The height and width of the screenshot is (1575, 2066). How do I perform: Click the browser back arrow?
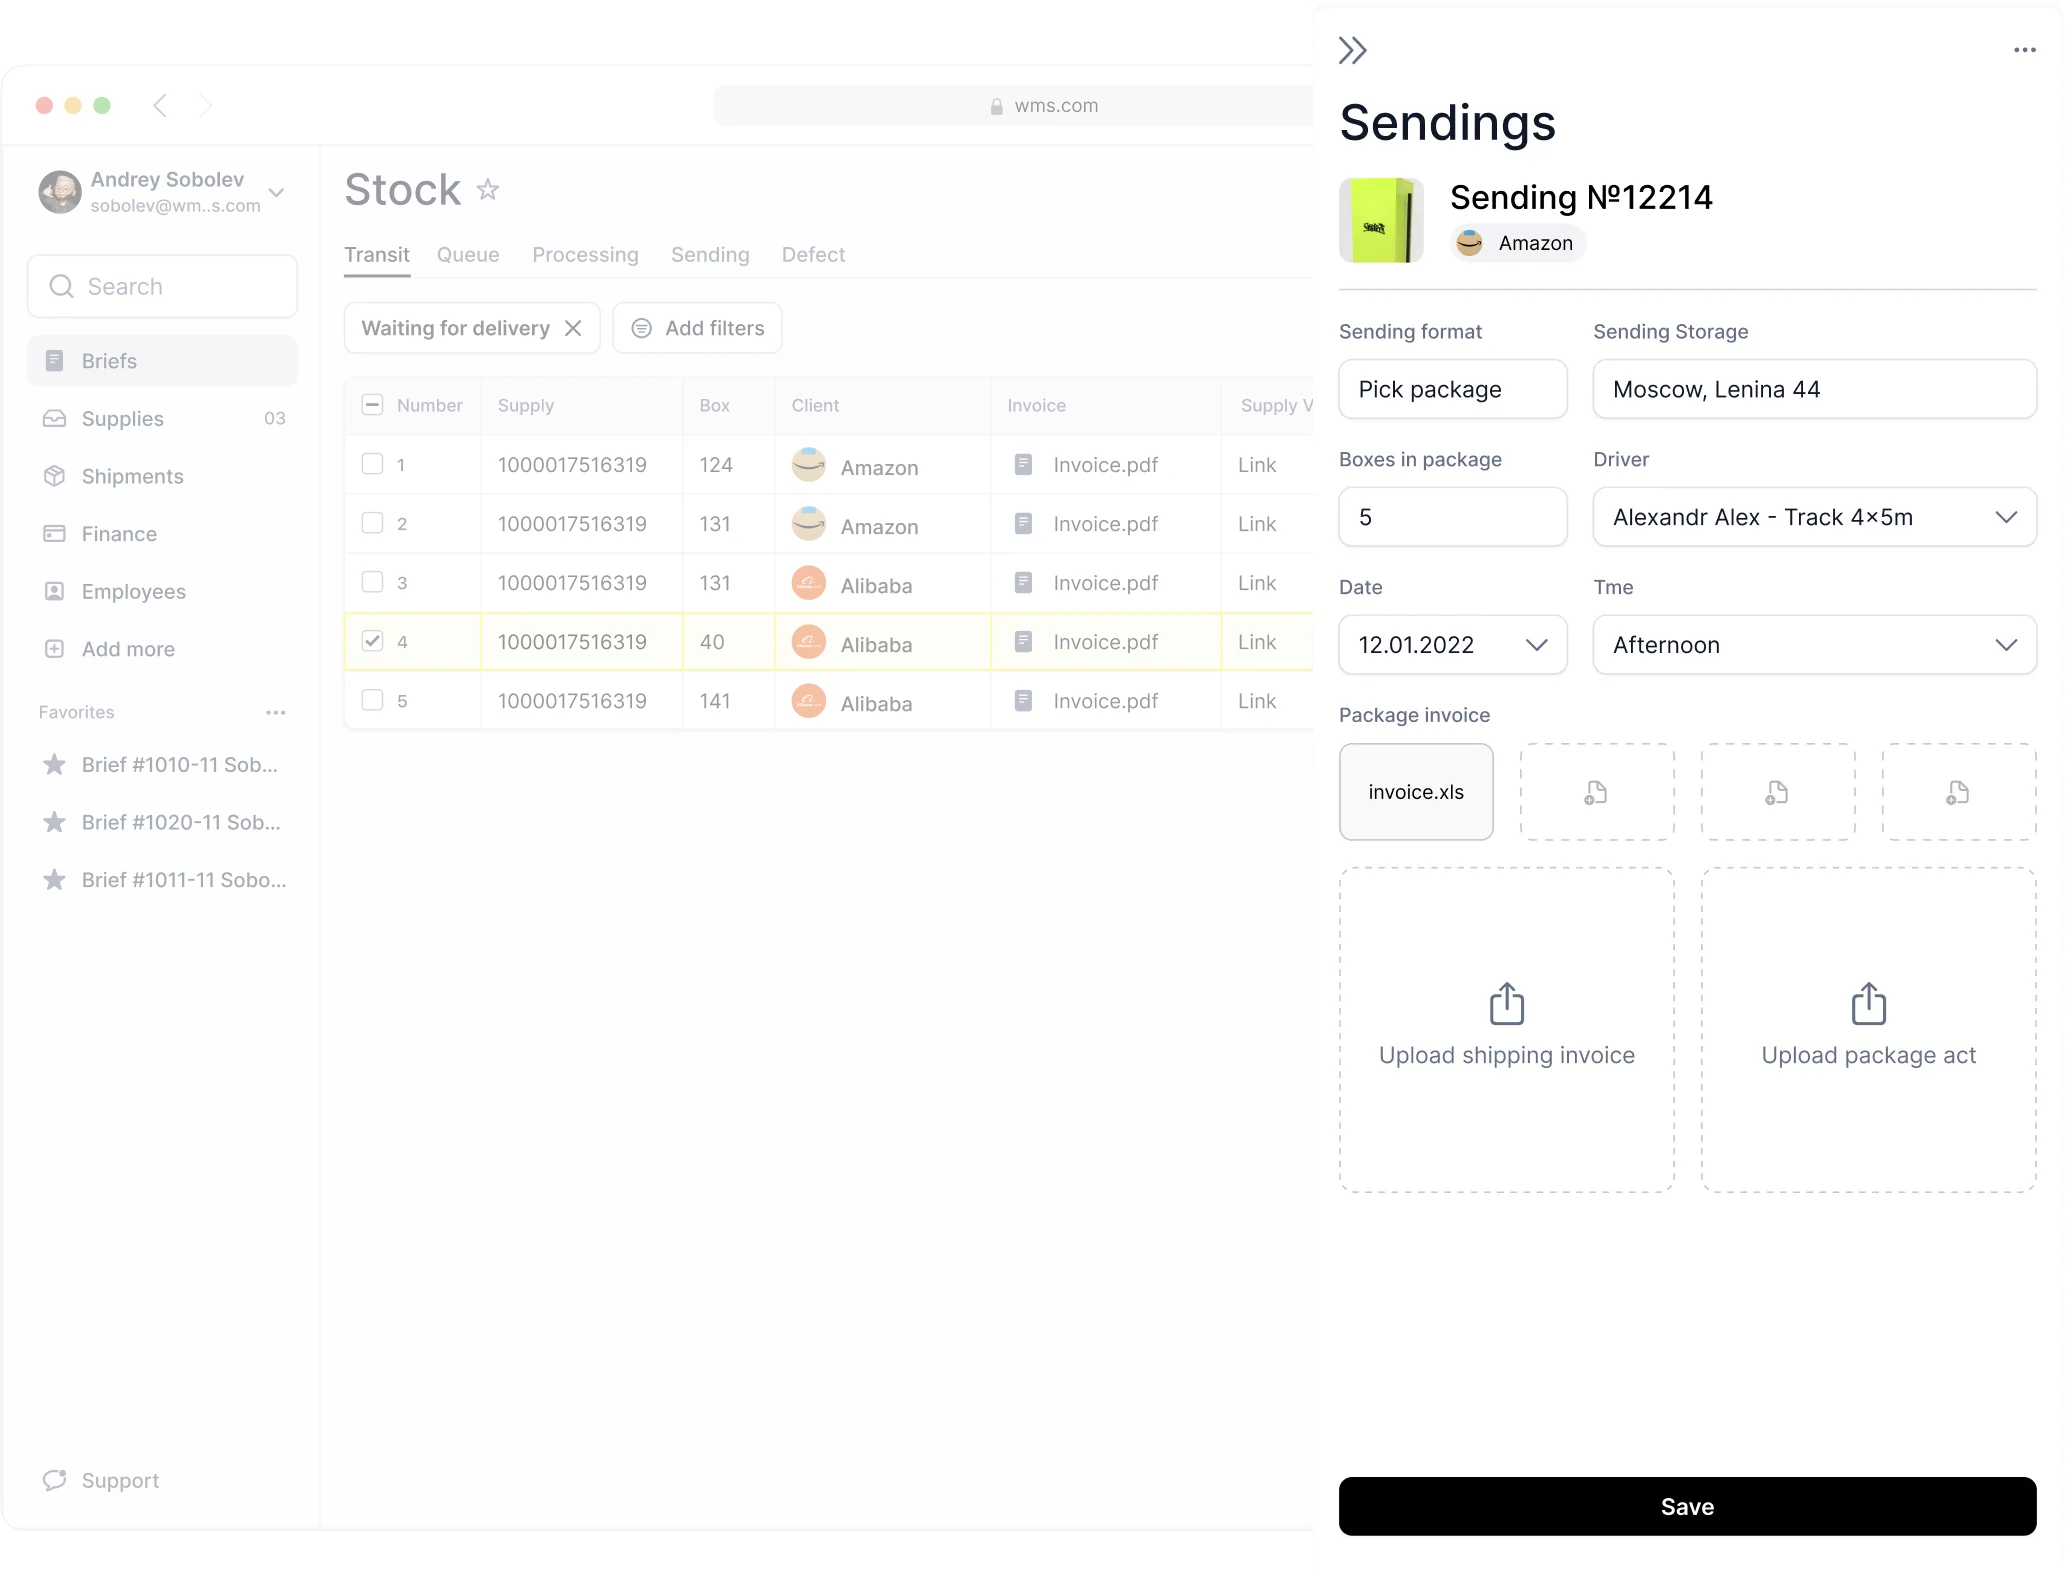160,105
